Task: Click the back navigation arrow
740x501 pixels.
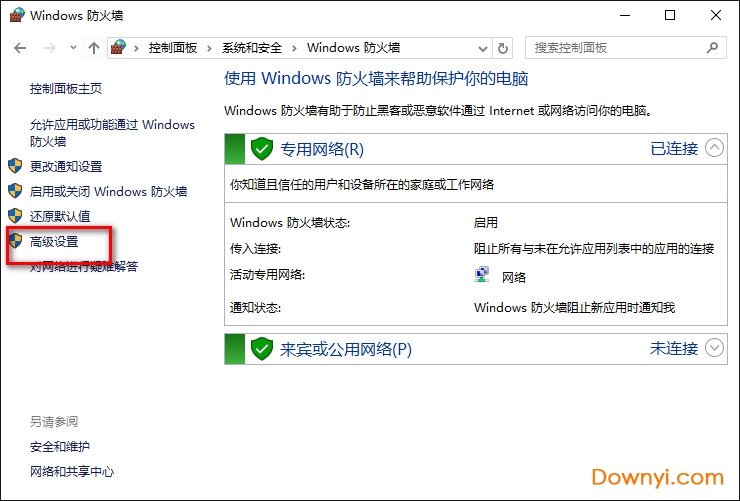Action: [21, 47]
